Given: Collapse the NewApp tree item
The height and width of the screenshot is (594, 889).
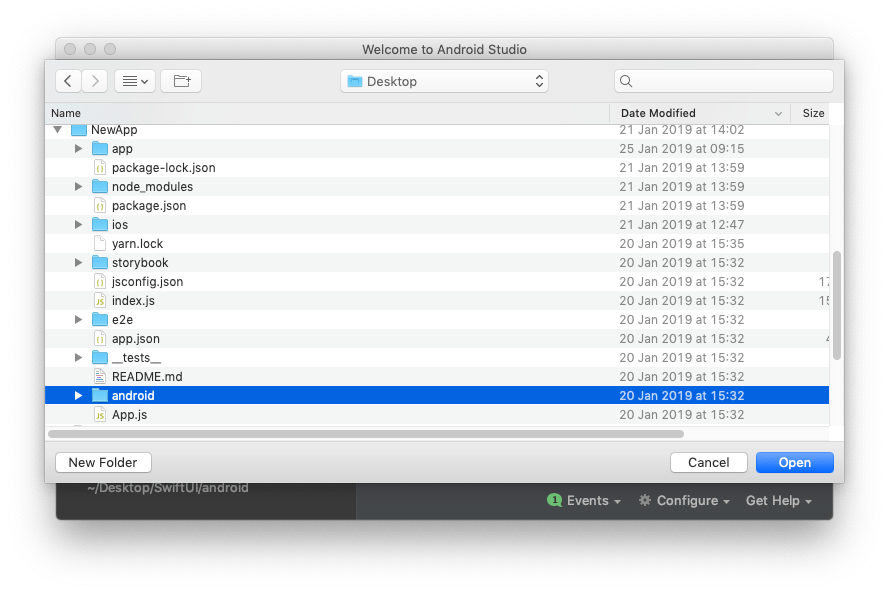Looking at the screenshot, I should (x=57, y=129).
